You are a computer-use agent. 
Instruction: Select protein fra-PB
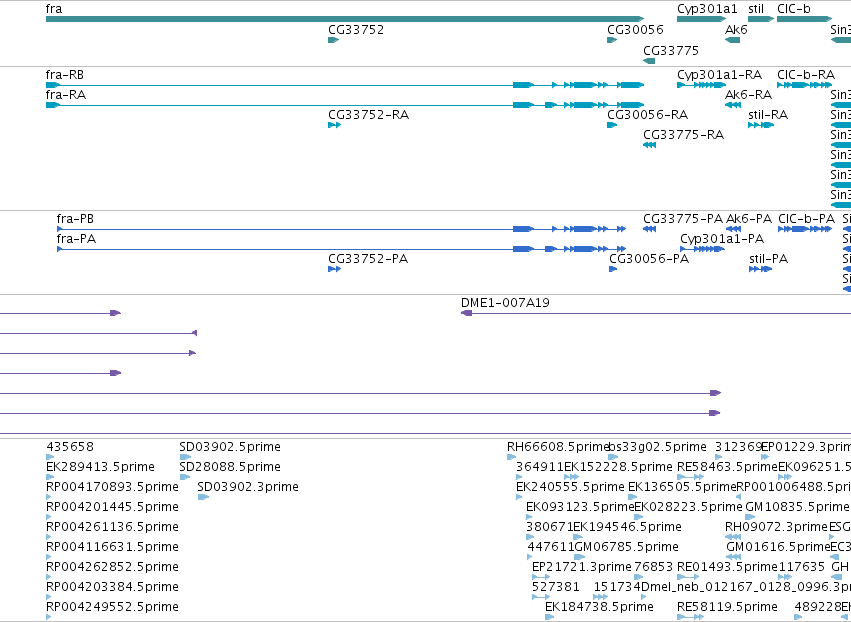[341, 230]
